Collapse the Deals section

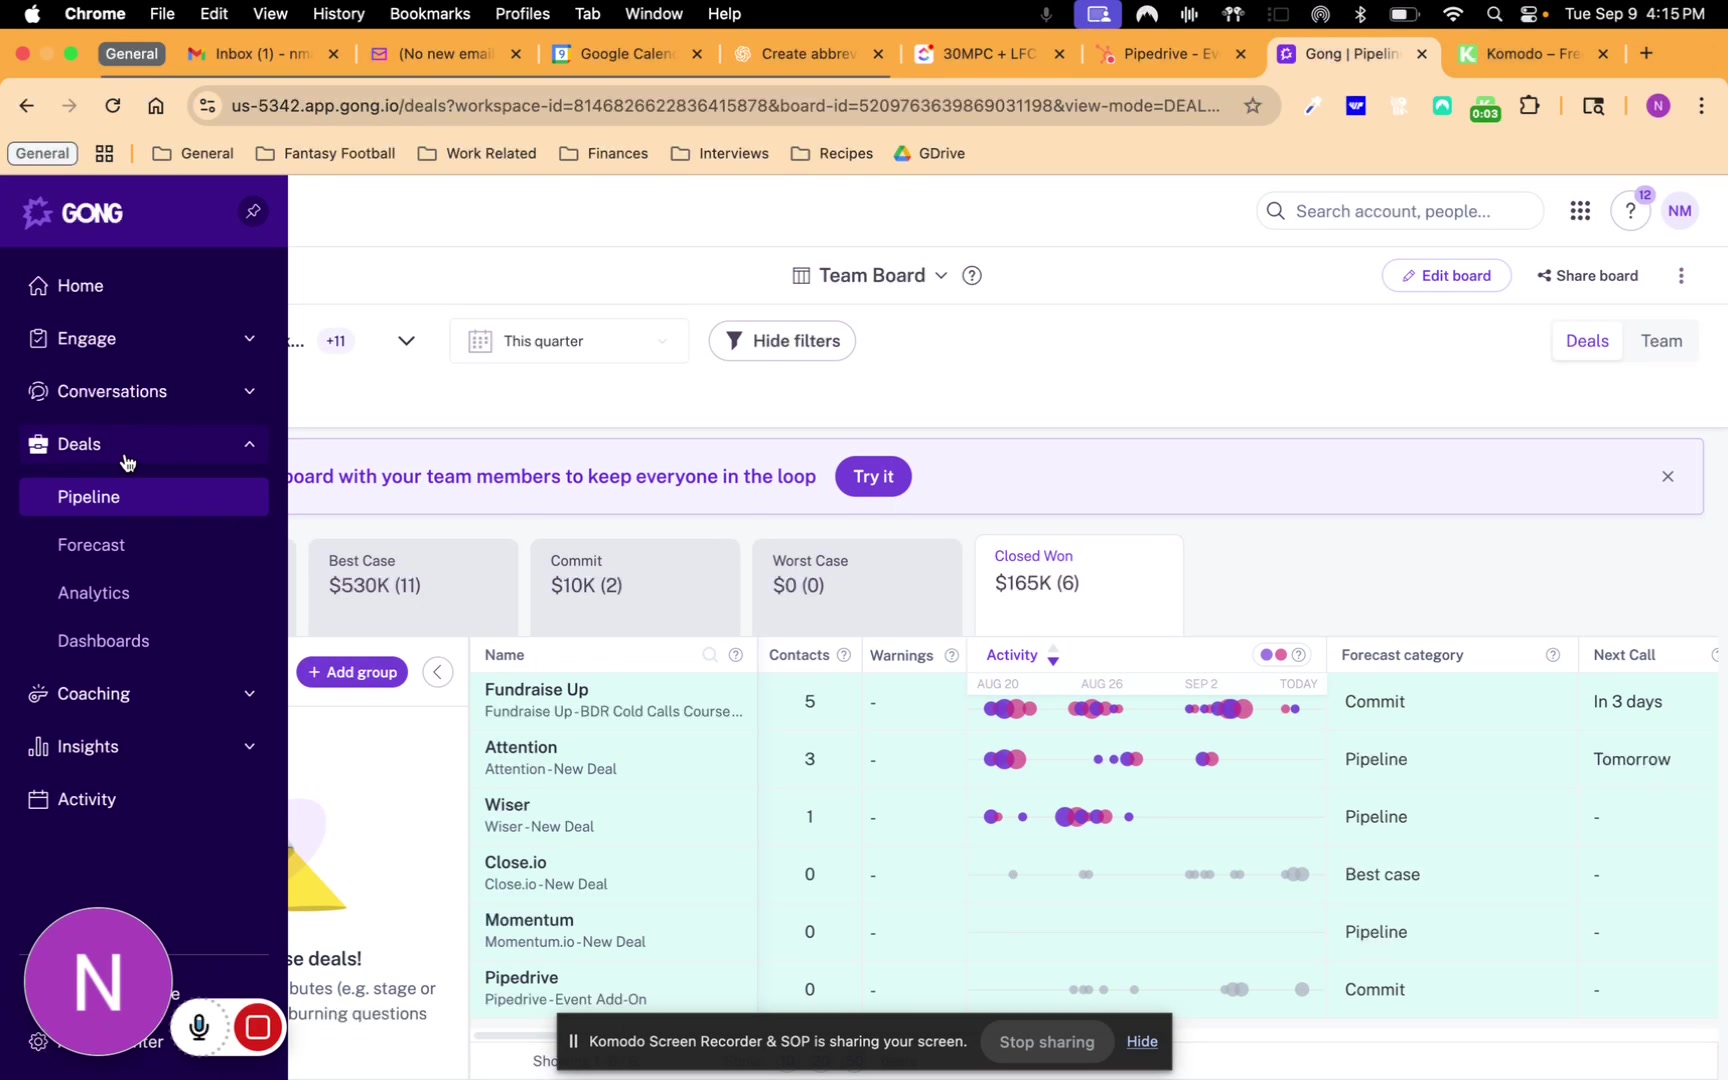click(143, 444)
